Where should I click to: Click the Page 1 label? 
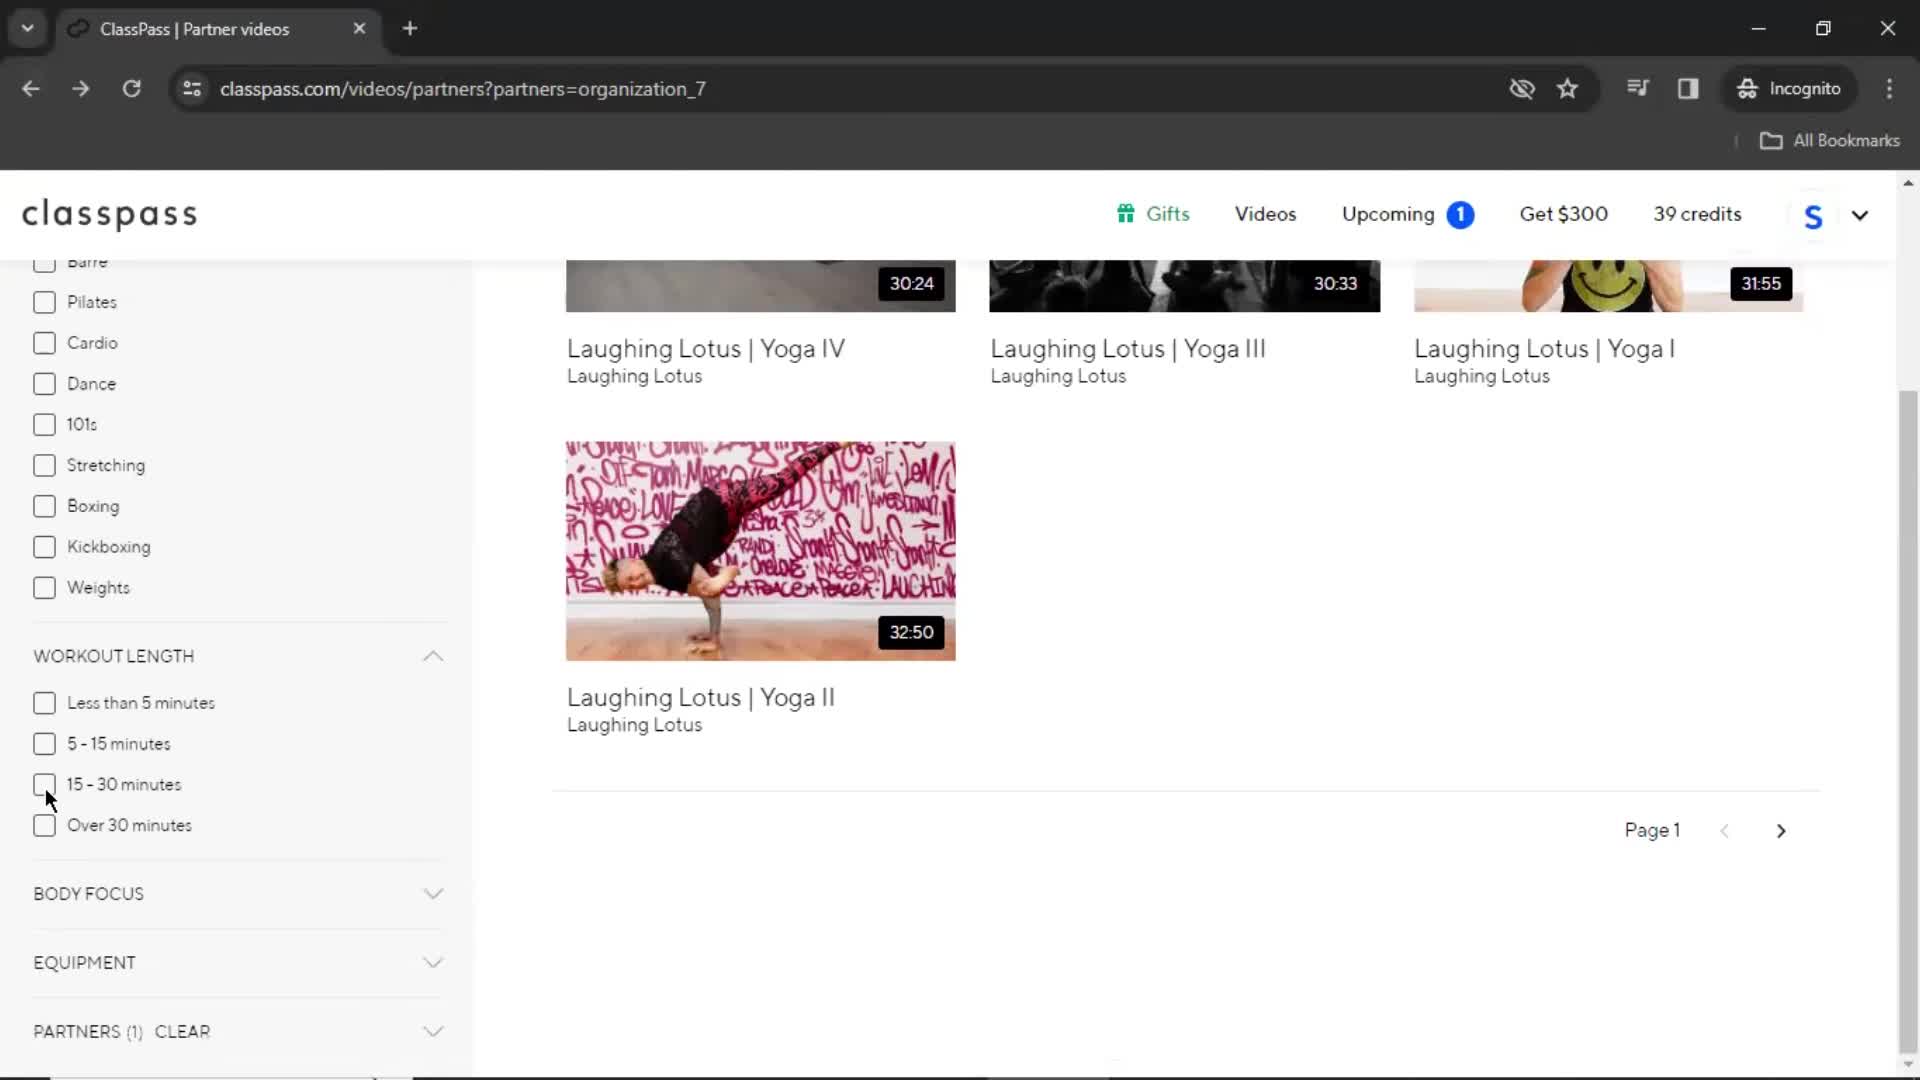1652,830
